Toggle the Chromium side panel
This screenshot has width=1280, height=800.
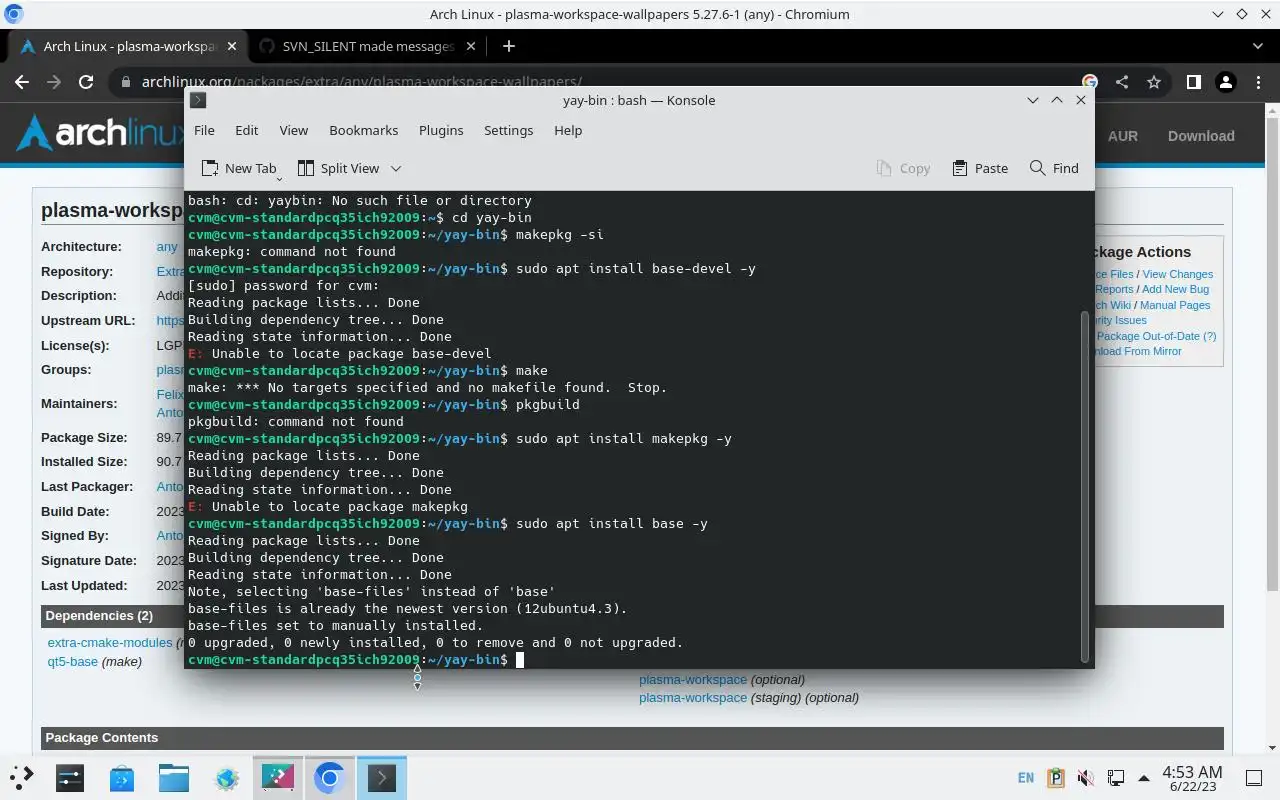(1193, 82)
